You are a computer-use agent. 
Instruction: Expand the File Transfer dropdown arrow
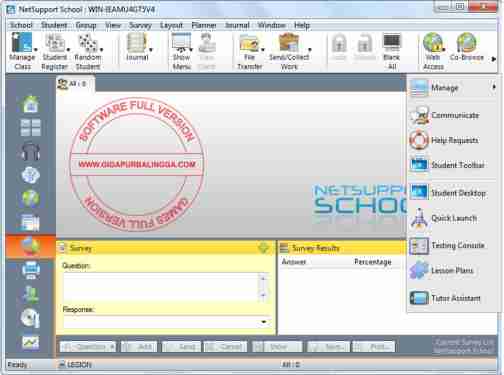click(263, 50)
